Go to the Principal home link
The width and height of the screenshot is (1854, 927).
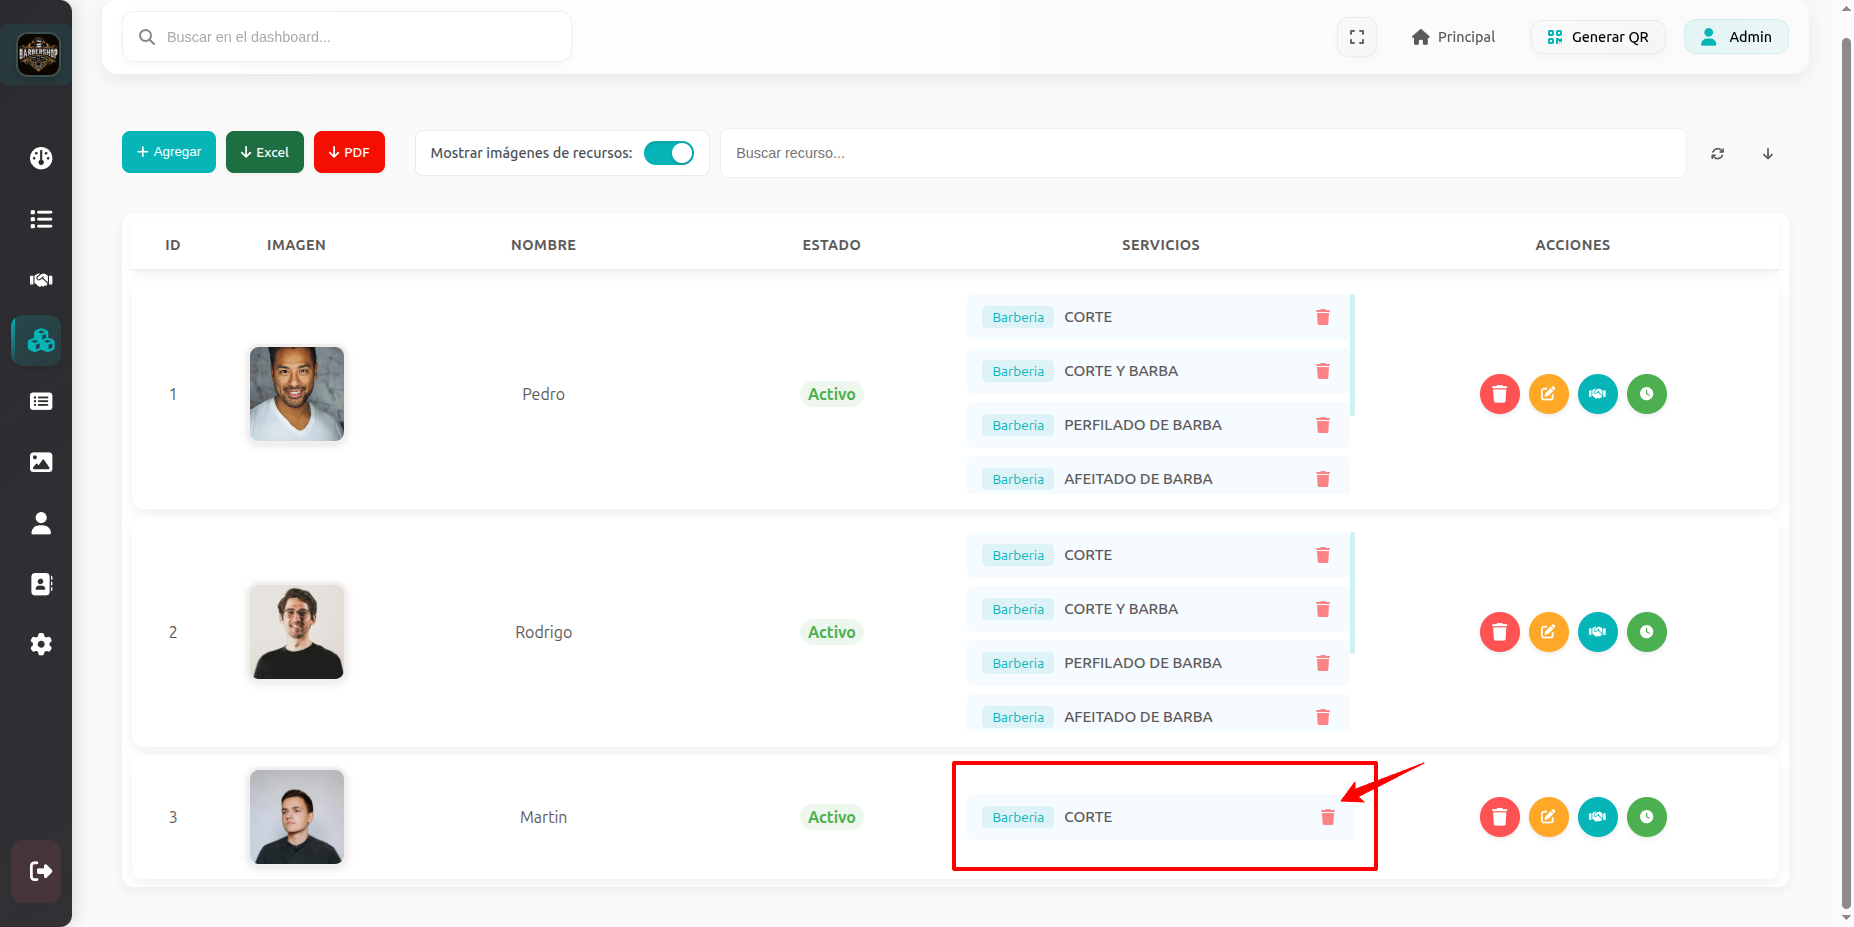pos(1453,37)
